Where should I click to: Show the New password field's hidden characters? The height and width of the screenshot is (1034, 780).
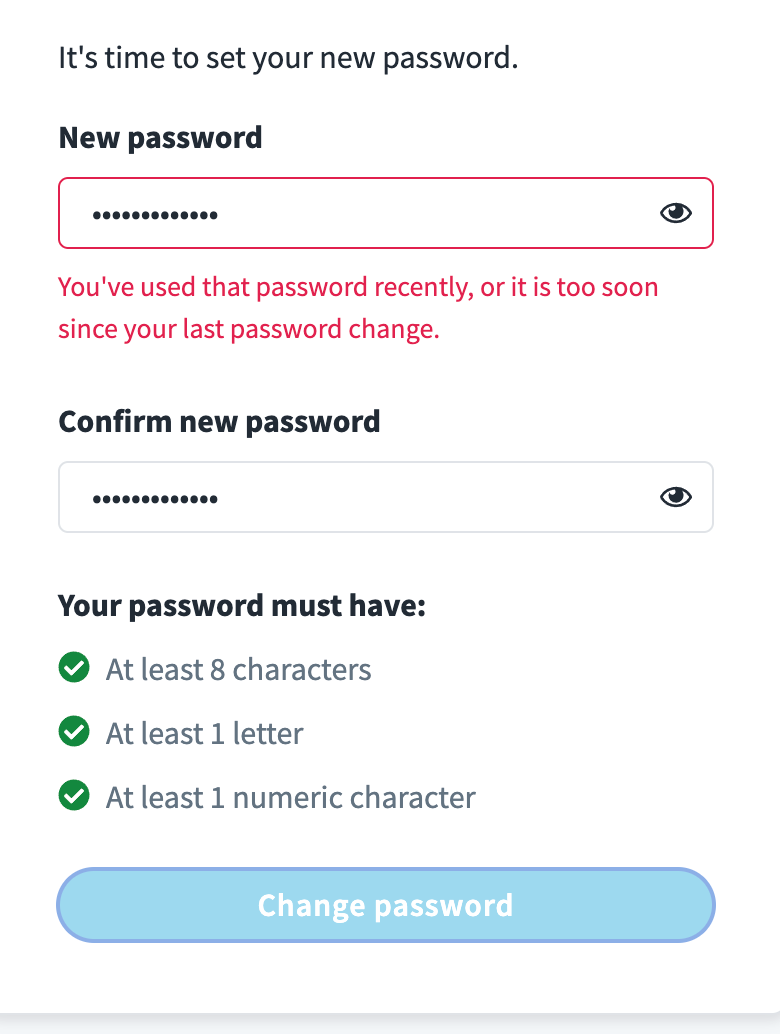(676, 212)
